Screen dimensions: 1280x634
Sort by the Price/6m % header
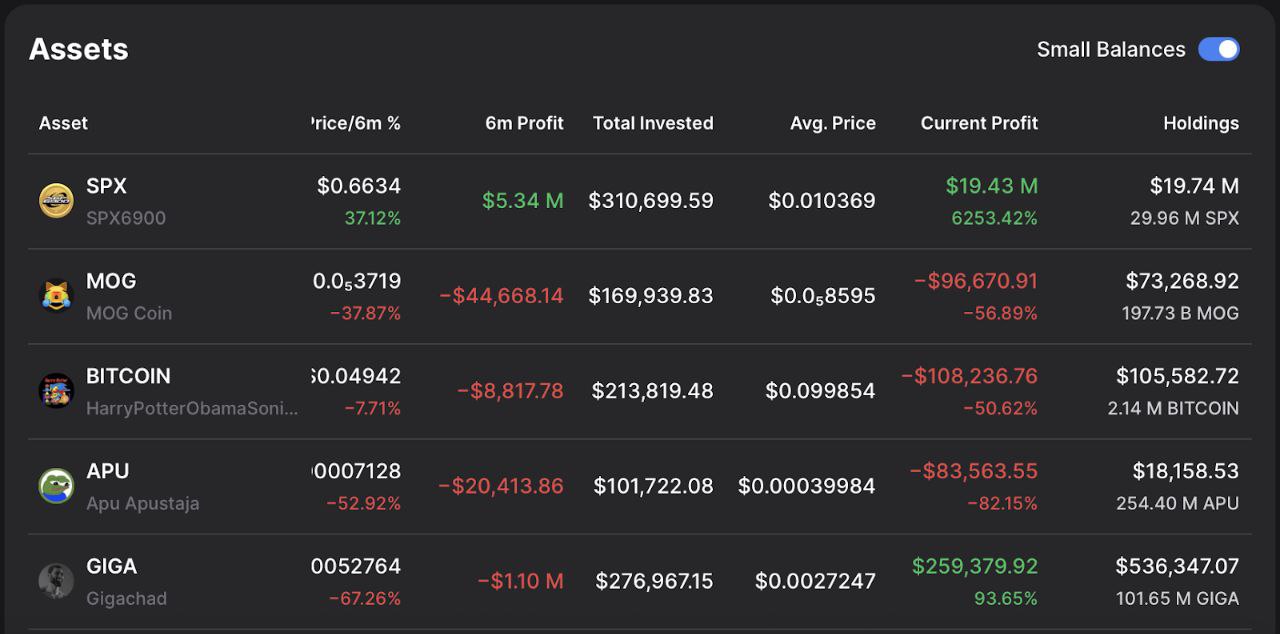(355, 123)
